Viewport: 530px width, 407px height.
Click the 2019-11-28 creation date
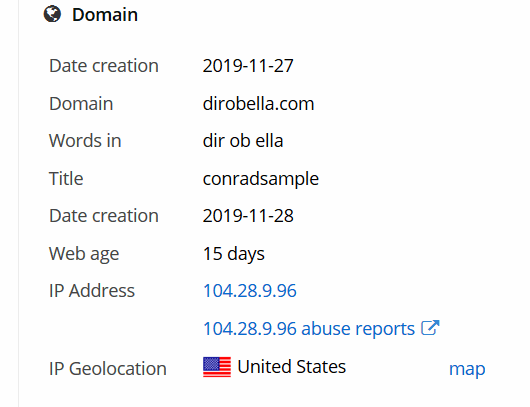(248, 216)
